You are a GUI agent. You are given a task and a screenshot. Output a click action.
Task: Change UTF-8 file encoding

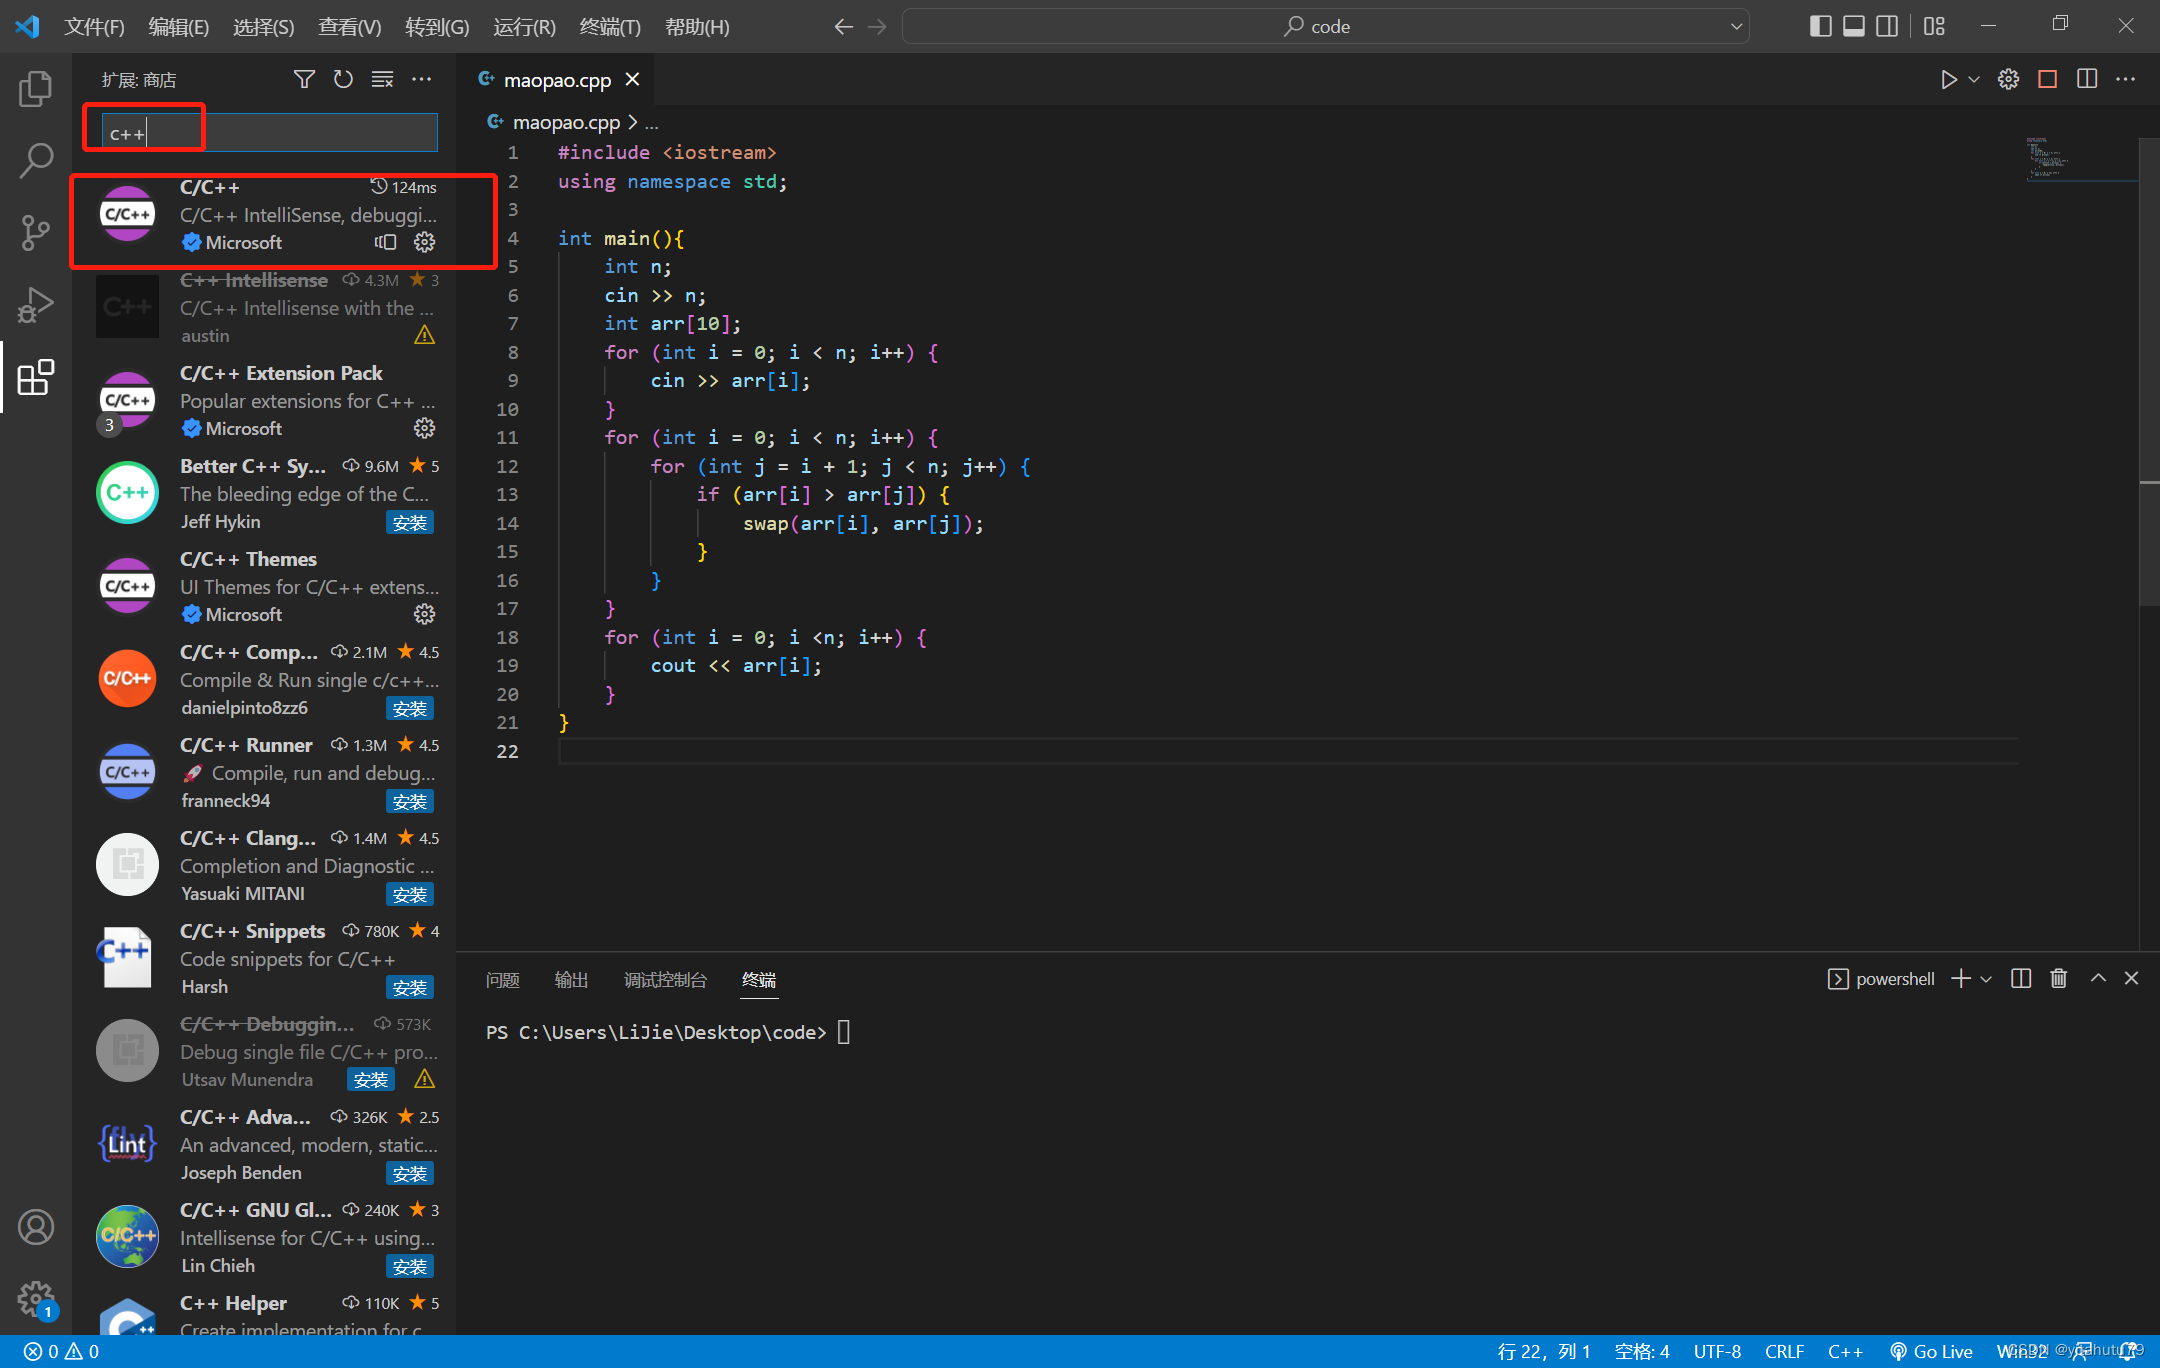[x=1717, y=1352]
